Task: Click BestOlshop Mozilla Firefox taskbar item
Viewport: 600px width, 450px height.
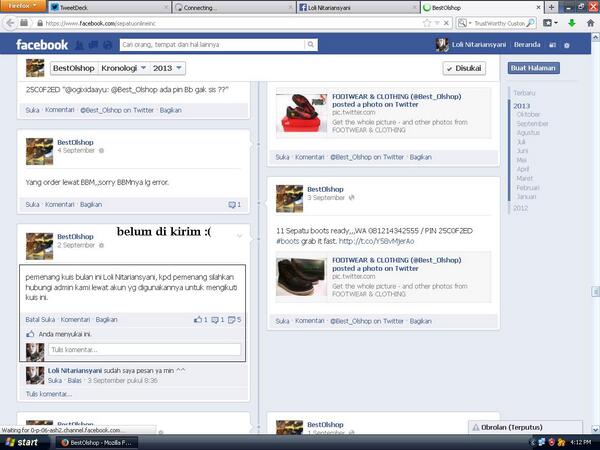Action: click(98, 443)
